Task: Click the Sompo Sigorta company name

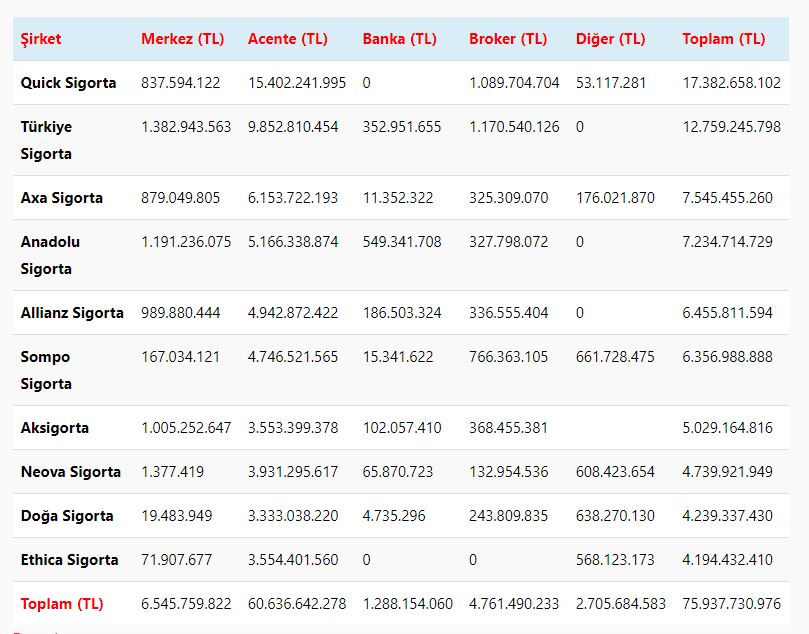Action: click(46, 370)
